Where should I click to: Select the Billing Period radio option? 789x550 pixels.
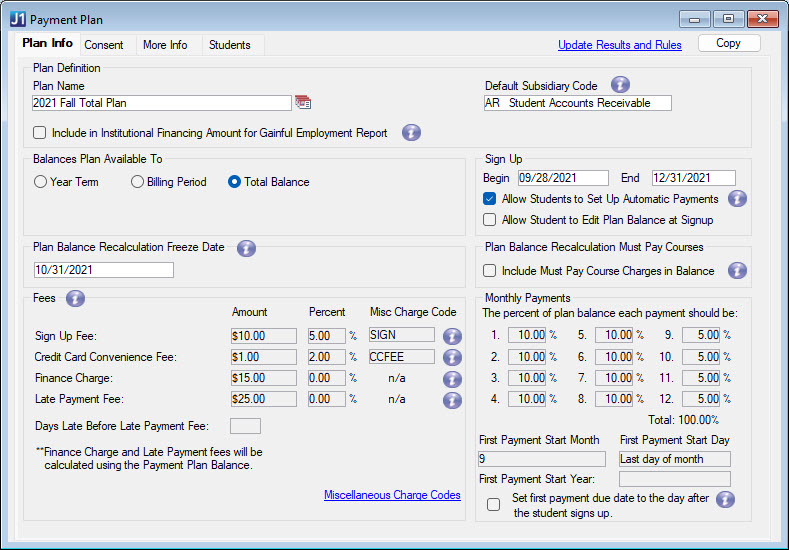coord(138,182)
